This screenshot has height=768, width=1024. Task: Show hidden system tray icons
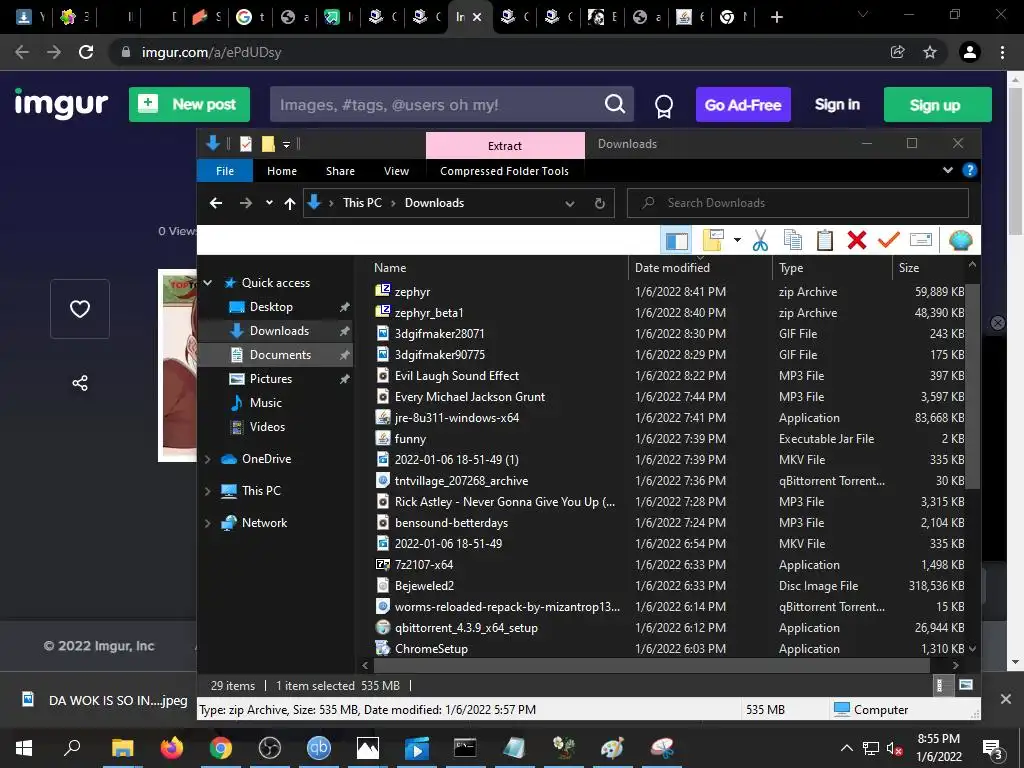(846, 748)
